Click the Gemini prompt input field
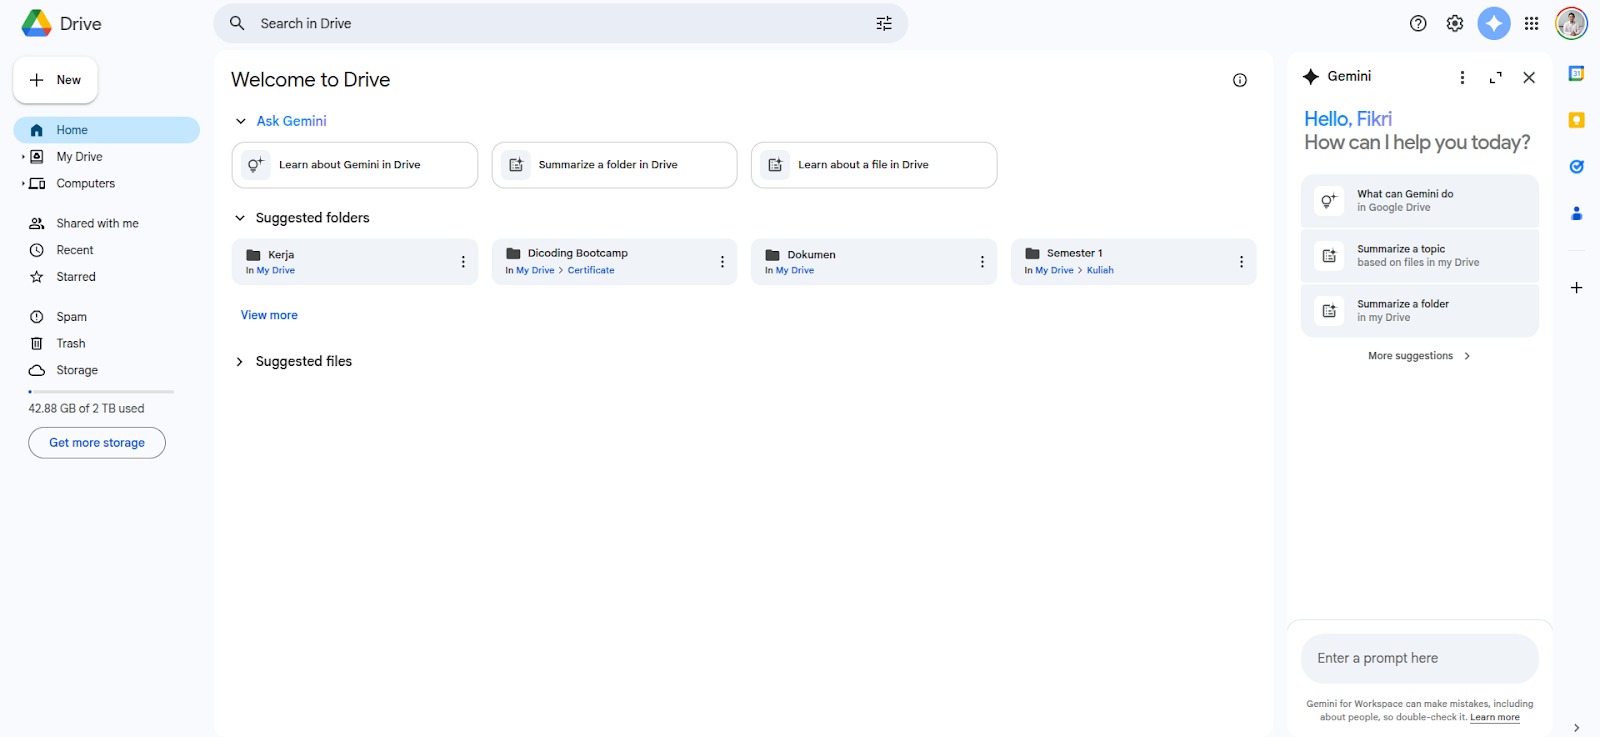The width and height of the screenshot is (1600, 737). pyautogui.click(x=1419, y=658)
